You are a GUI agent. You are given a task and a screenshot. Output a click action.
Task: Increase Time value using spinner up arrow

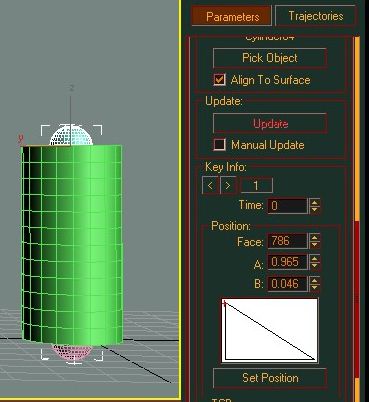tap(314, 202)
